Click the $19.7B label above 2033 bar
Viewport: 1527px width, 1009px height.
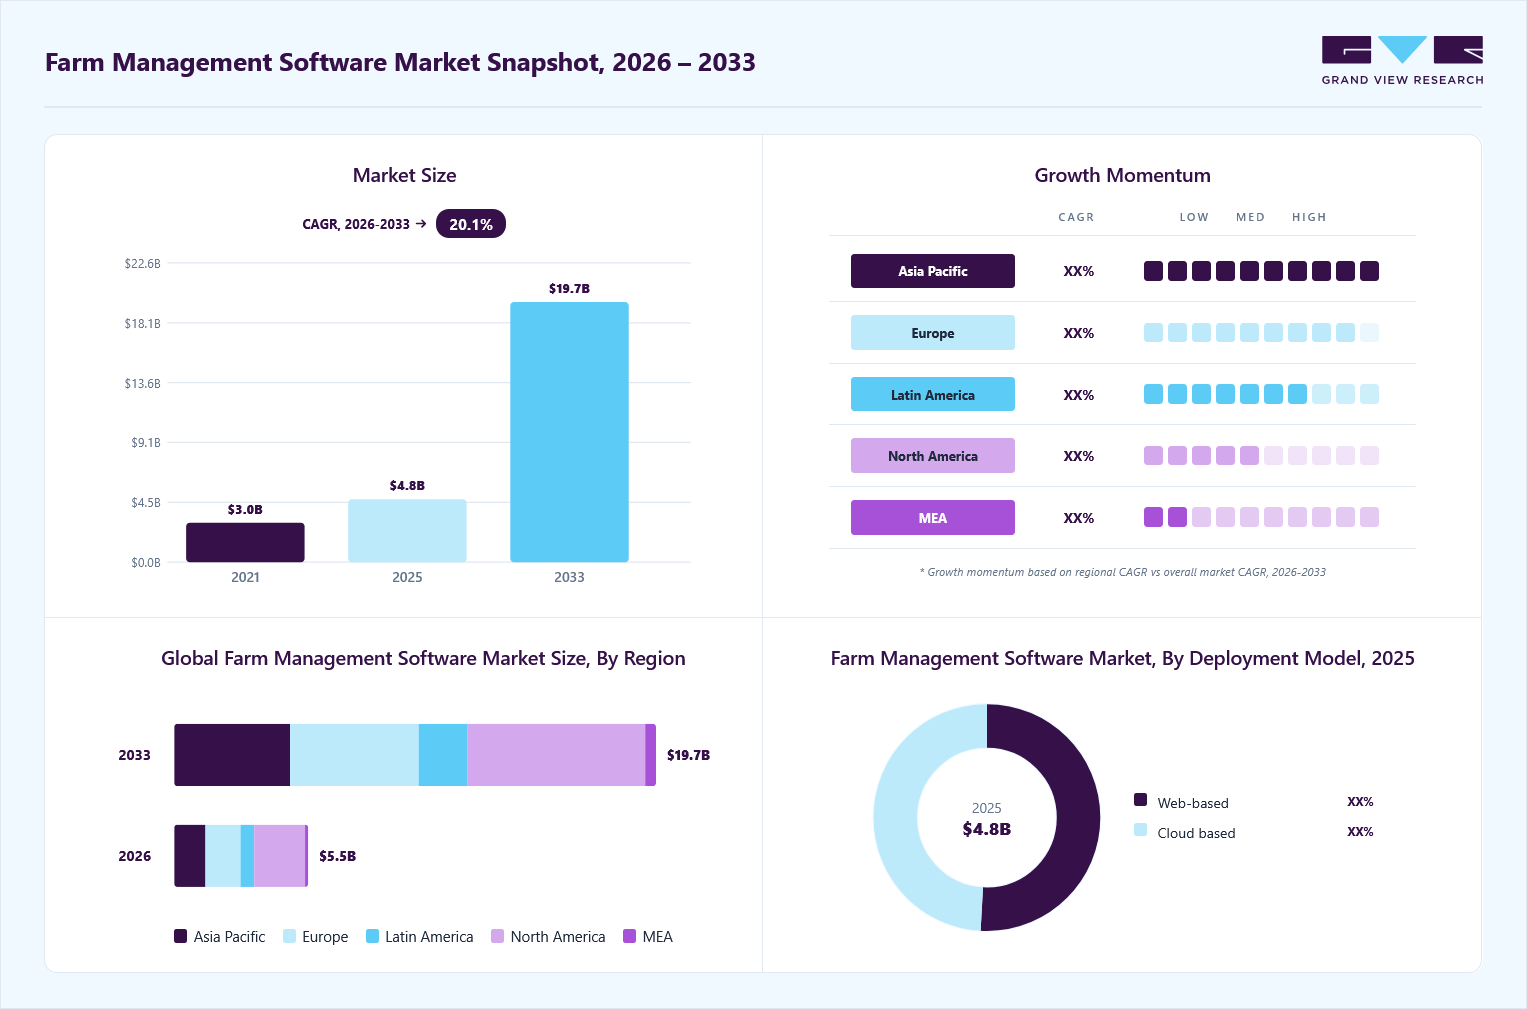569,288
